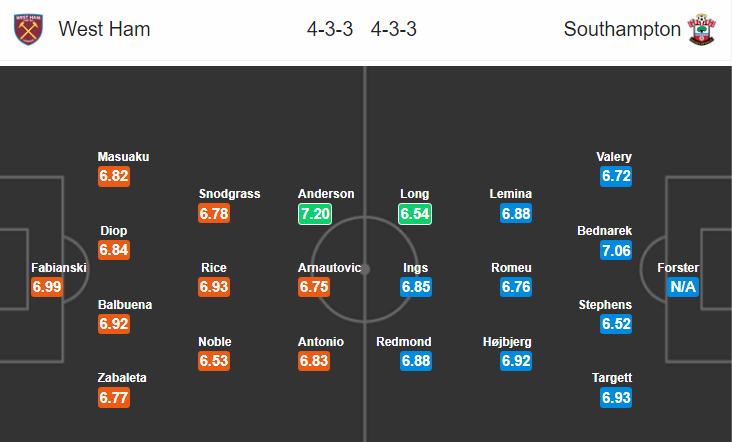
Task: Click Valery's player name
Action: tap(614, 156)
